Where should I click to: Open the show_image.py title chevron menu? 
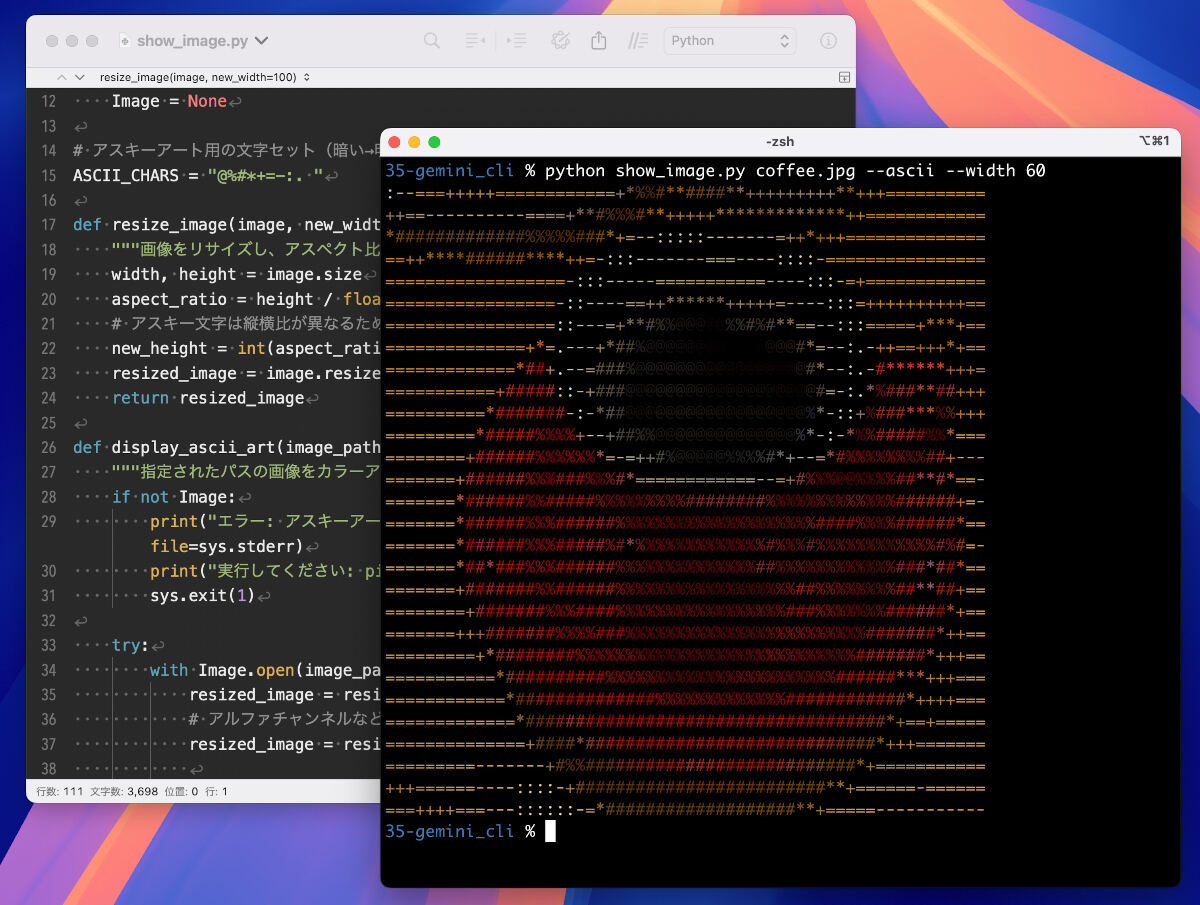[x=262, y=41]
